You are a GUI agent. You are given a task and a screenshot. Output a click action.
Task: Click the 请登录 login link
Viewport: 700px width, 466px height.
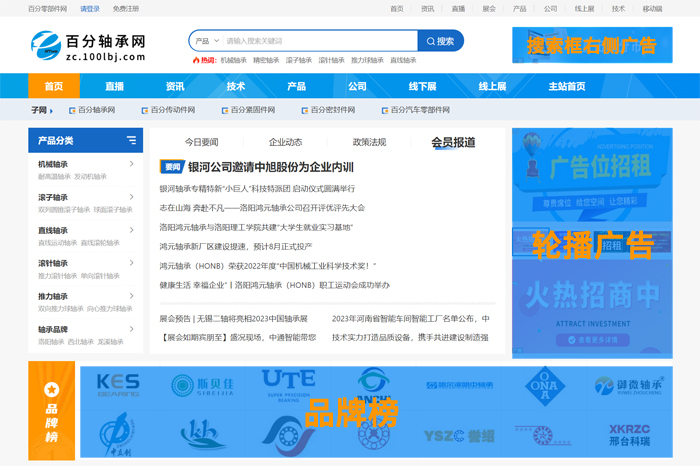point(90,8)
